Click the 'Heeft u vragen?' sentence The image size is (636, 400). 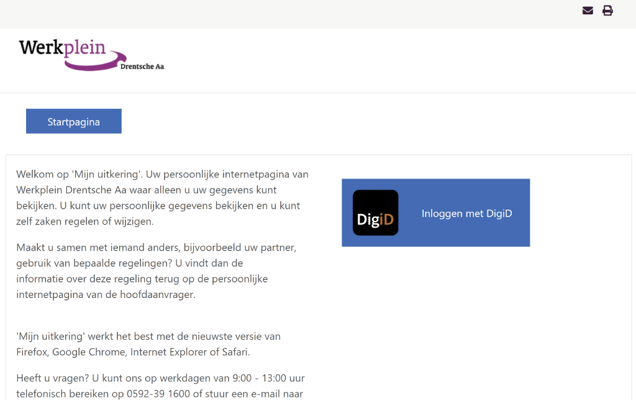point(52,378)
